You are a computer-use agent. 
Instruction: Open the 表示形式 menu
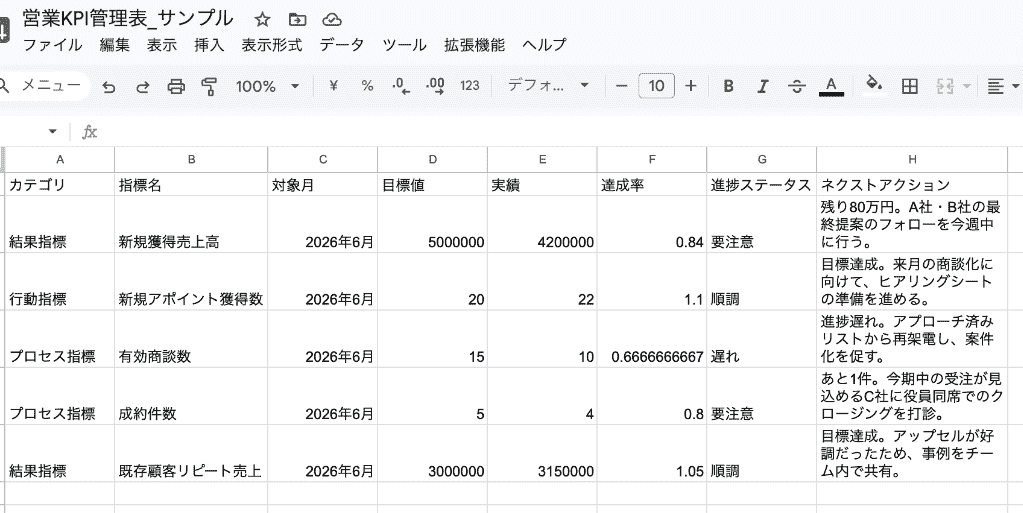[272, 45]
